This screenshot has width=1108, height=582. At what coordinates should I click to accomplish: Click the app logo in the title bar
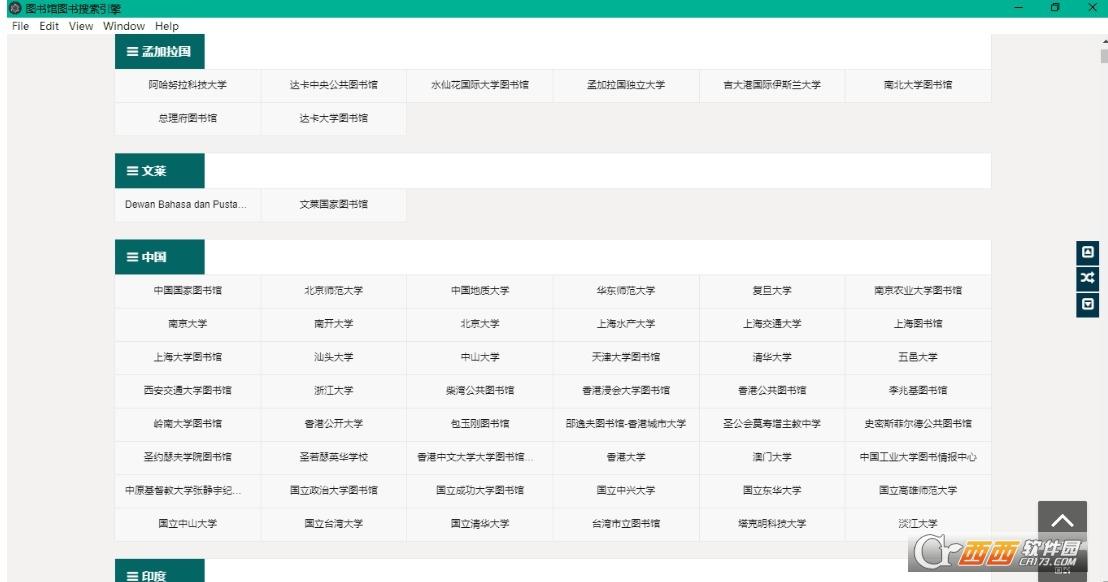click(x=14, y=8)
